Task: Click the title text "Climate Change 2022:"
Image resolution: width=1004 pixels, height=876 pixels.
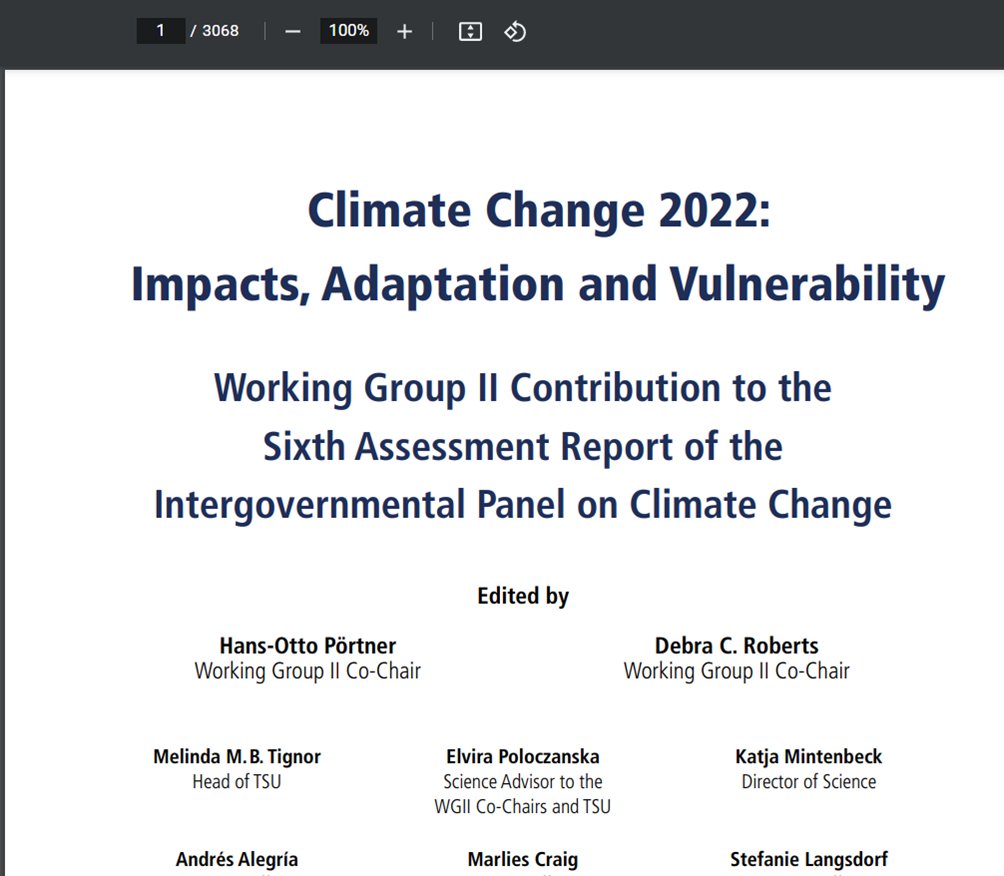Action: 539,211
